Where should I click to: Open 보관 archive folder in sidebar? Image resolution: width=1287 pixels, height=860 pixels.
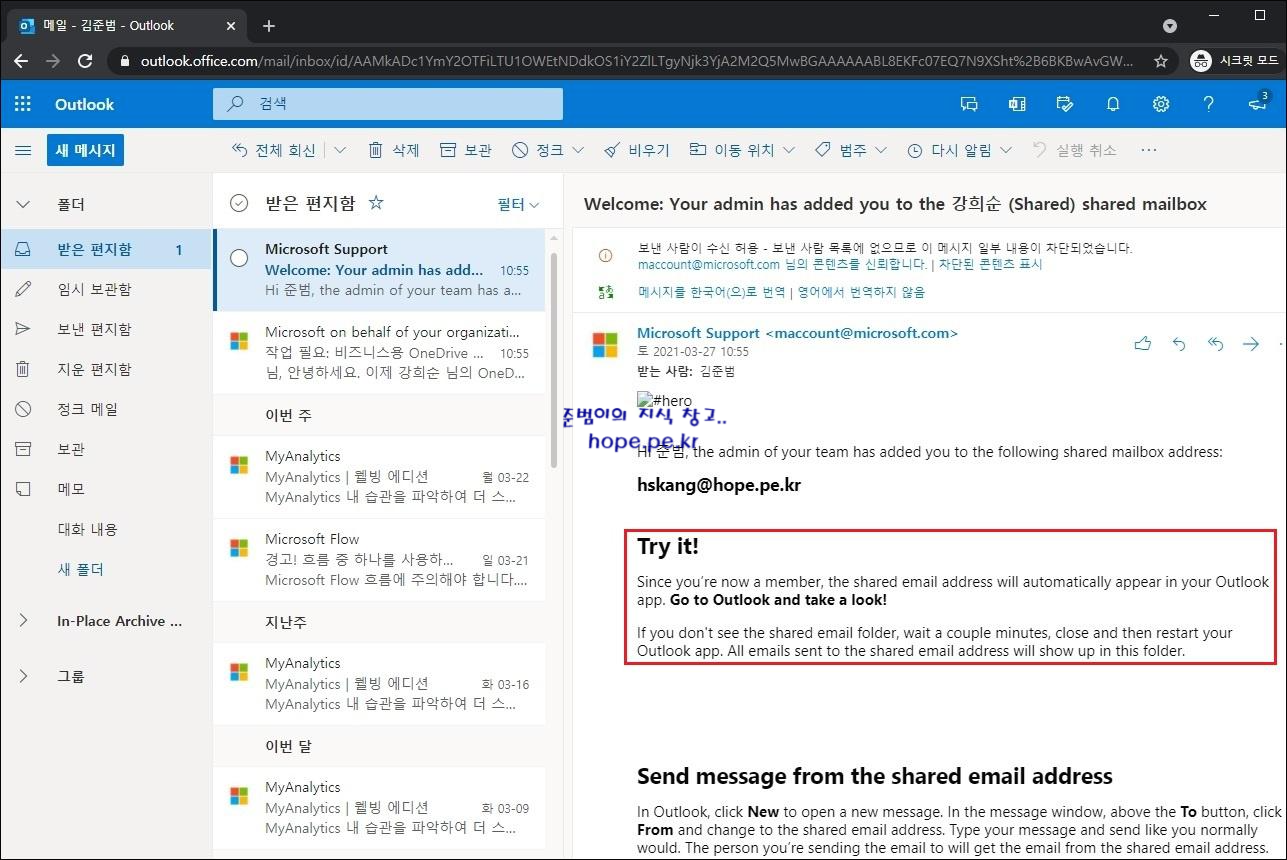click(106, 450)
